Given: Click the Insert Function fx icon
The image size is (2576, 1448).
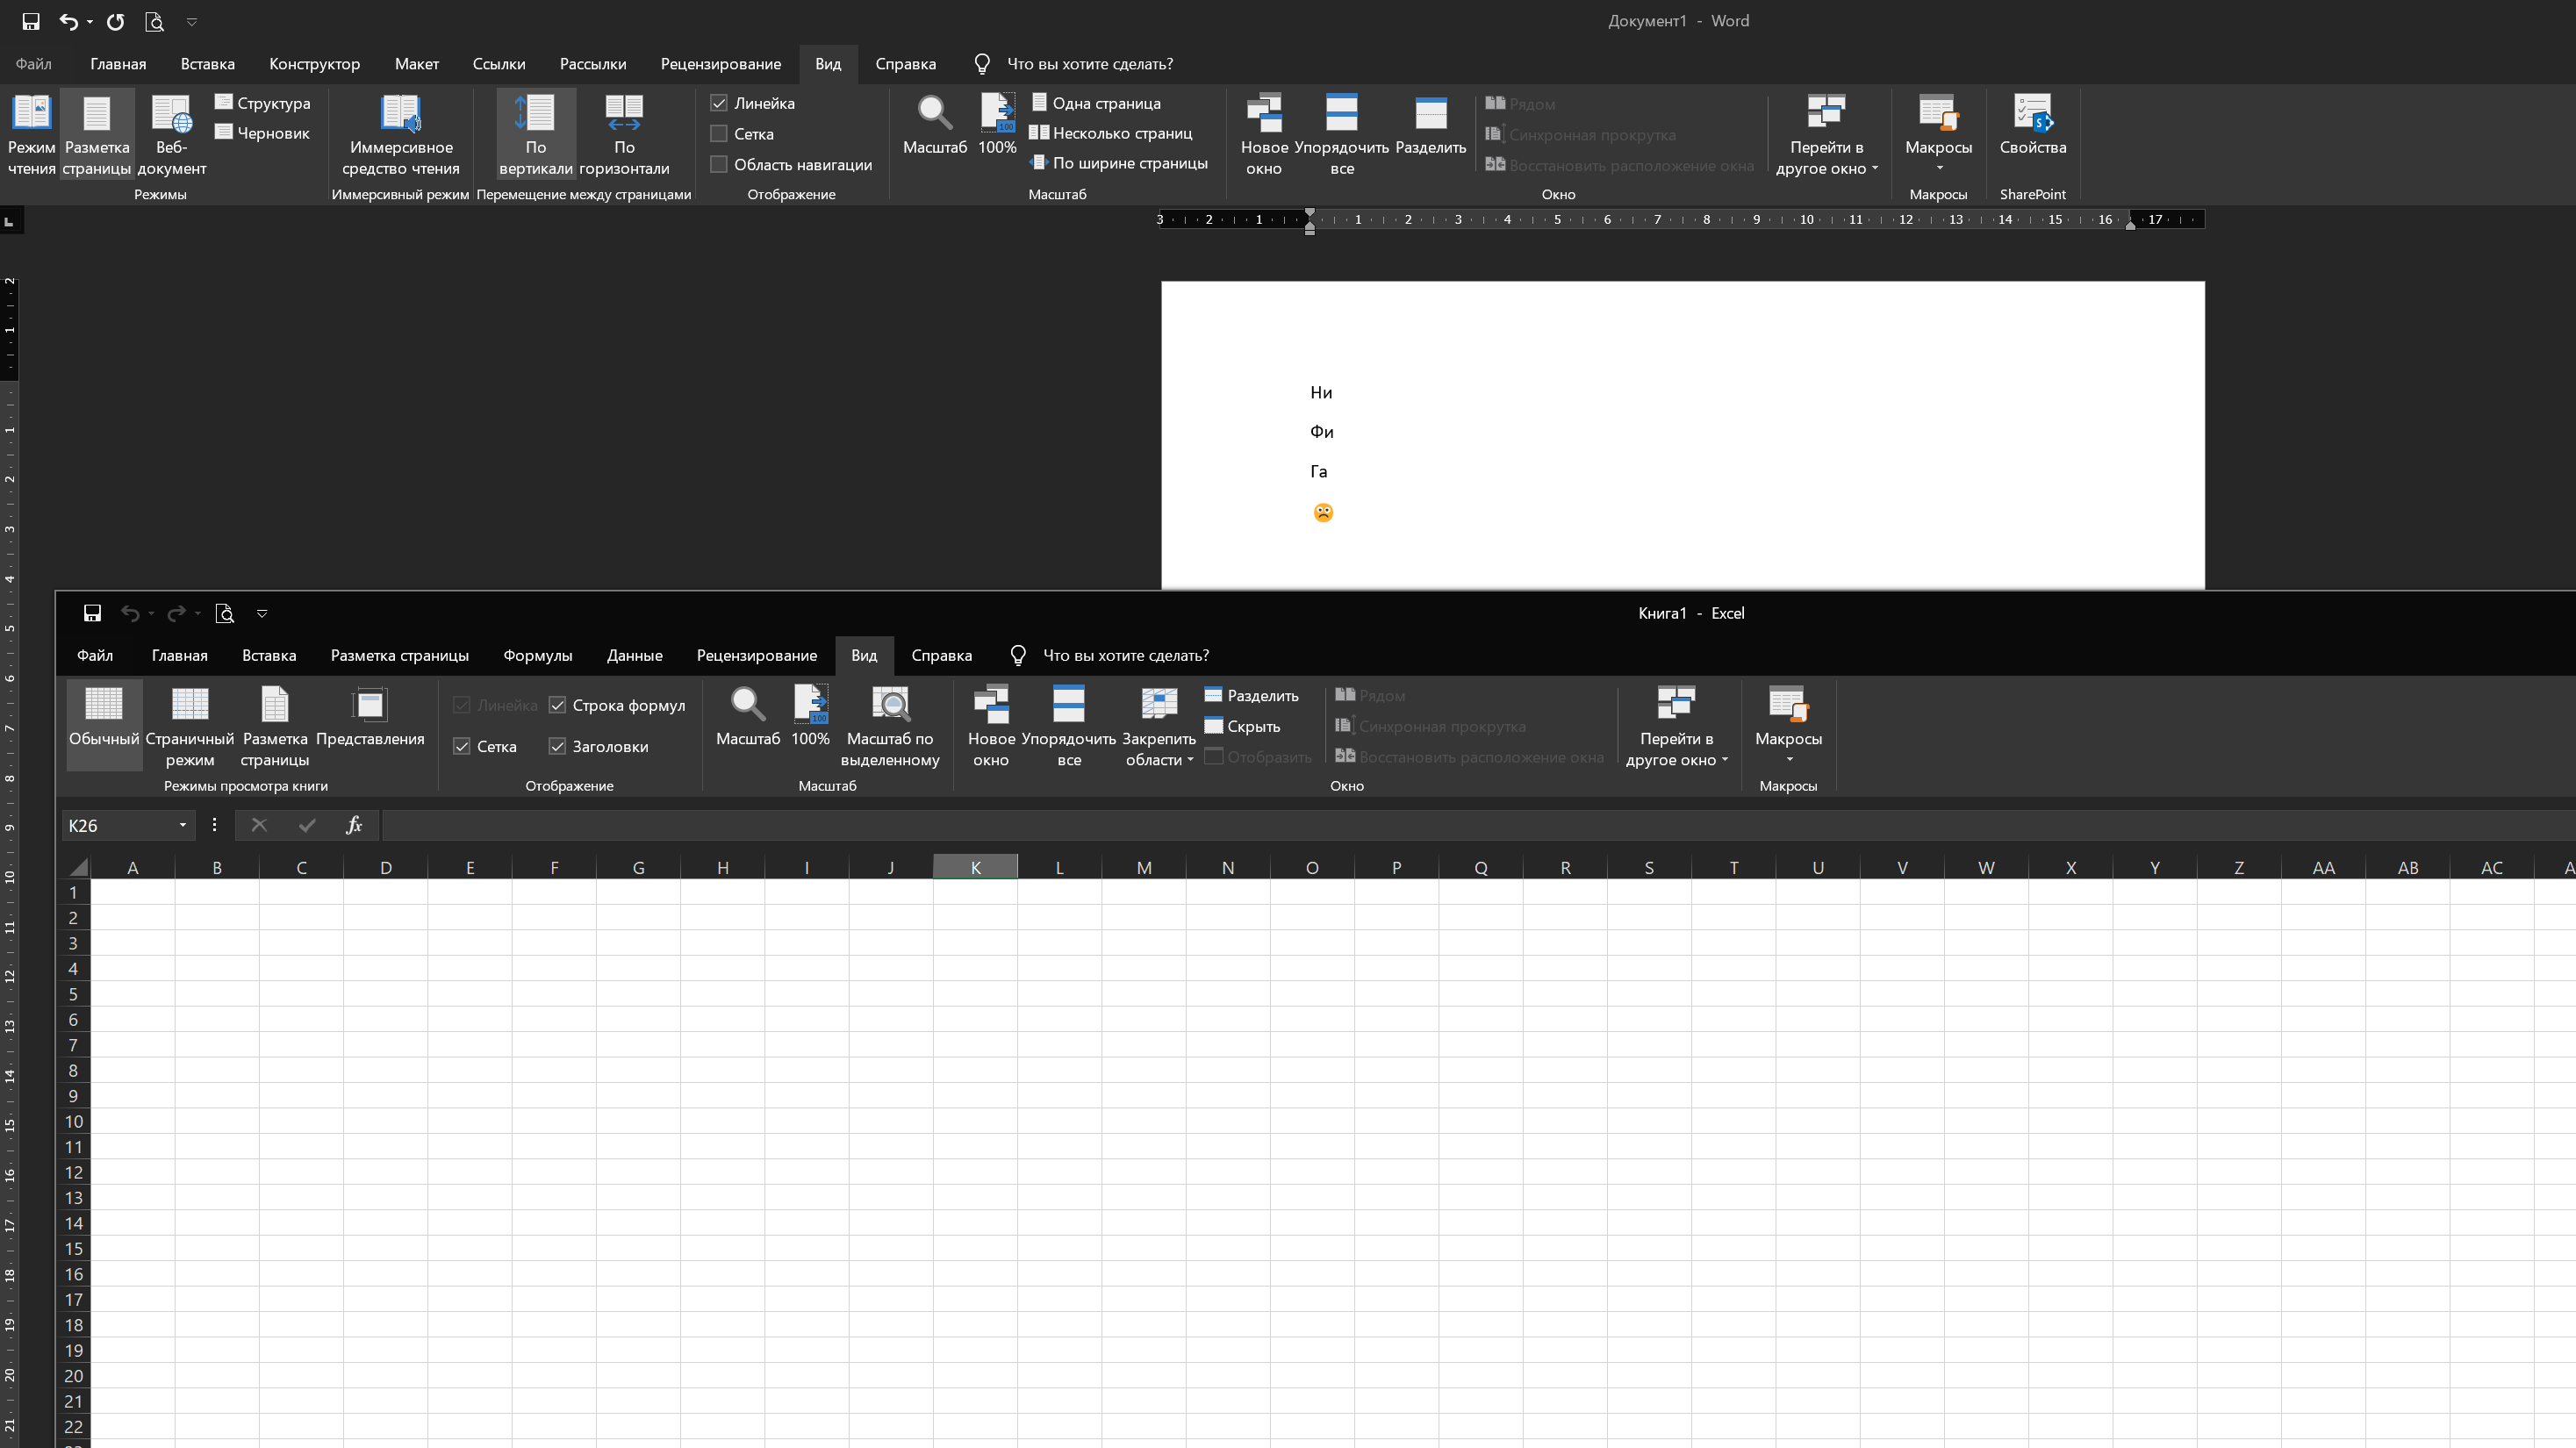Looking at the screenshot, I should pyautogui.click(x=354, y=826).
